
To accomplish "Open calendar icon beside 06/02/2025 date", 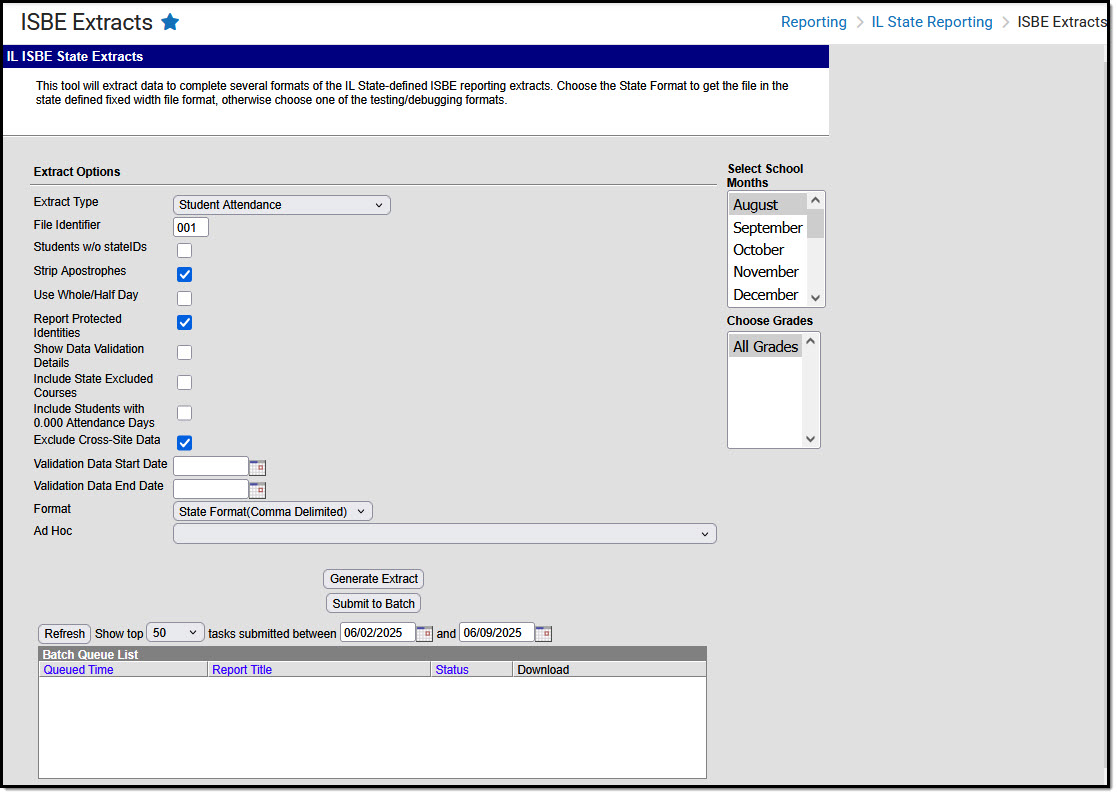I will coord(424,633).
